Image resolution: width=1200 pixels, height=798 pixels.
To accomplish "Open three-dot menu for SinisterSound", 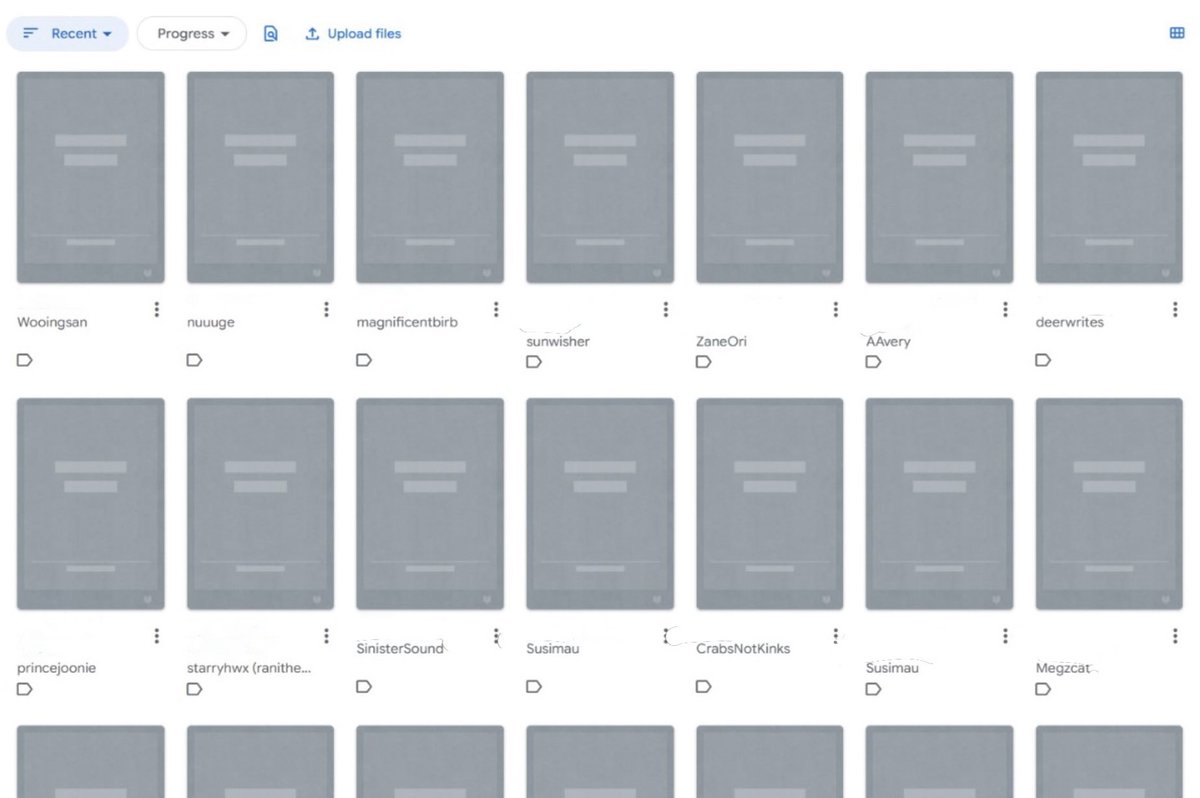I will [496, 636].
